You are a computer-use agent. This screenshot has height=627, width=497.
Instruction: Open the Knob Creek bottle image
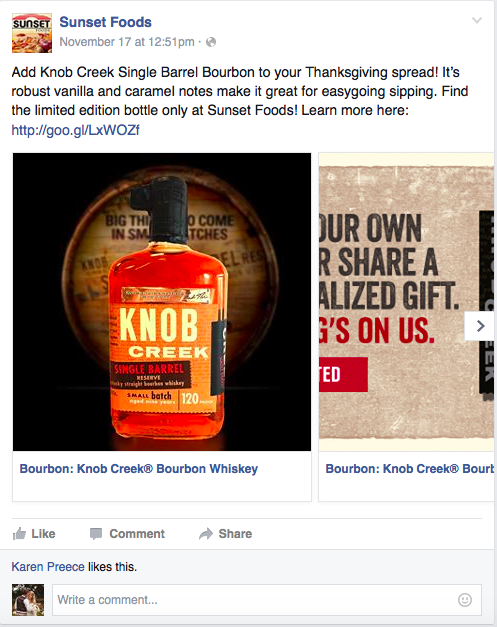pos(162,302)
